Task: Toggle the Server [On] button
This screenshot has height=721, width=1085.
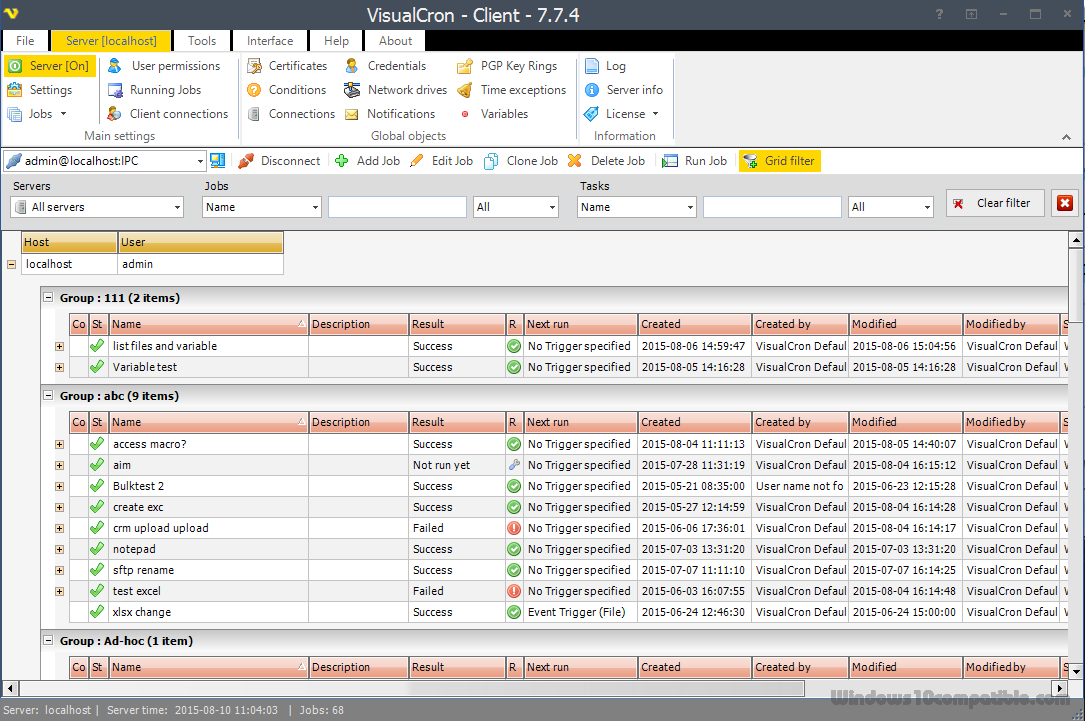Action: pos(48,66)
